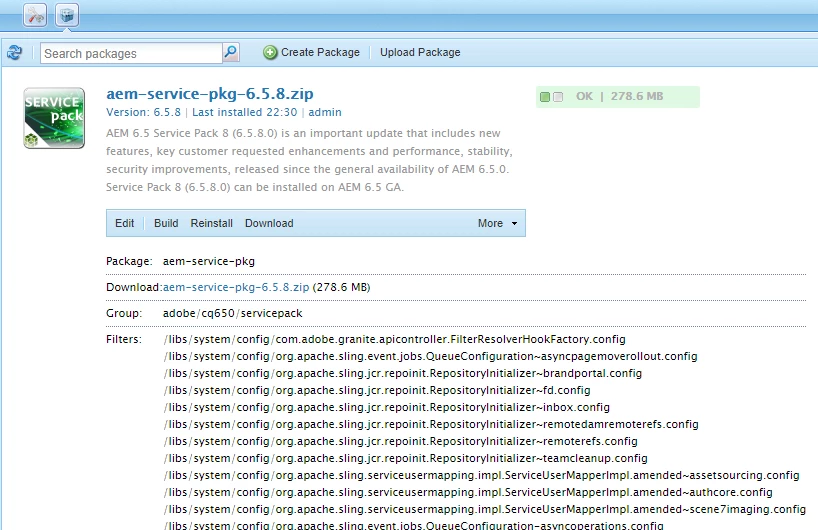Select remotedamremoterefs.config filter path
The width and height of the screenshot is (818, 530).
click(x=431, y=424)
